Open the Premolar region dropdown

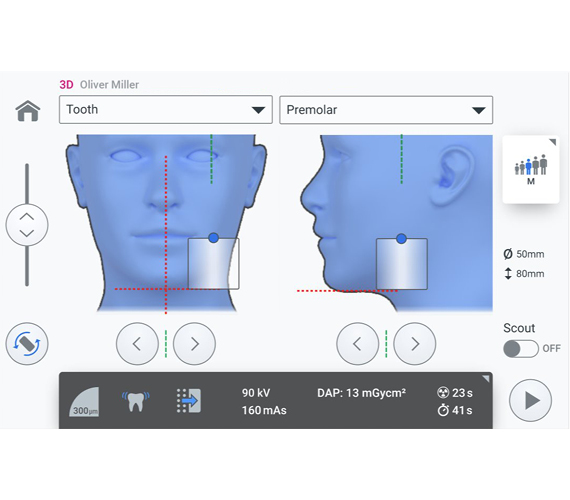coord(386,110)
